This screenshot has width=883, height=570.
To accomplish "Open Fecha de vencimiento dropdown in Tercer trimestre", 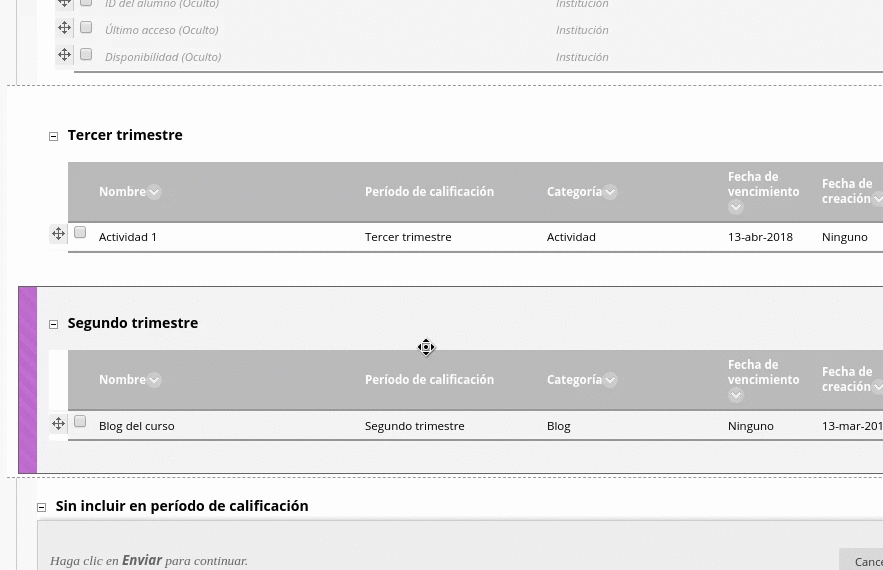I will 736,207.
